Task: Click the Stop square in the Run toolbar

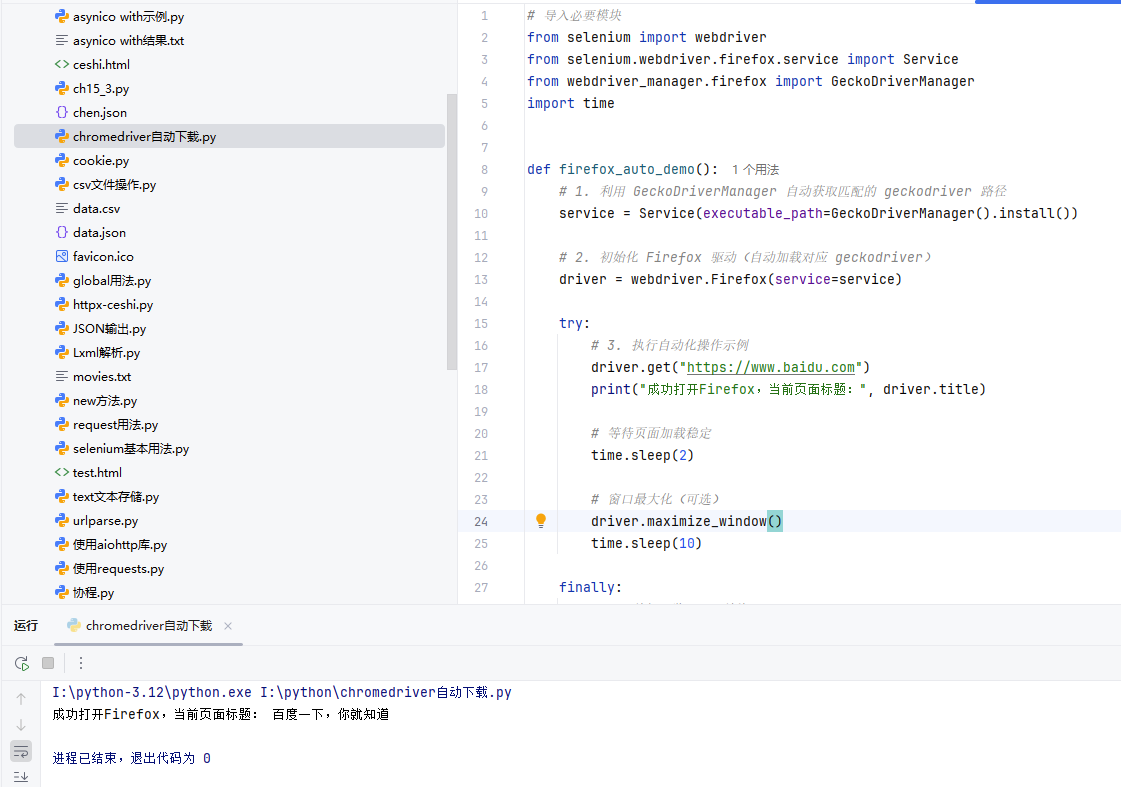Action: tap(48, 663)
